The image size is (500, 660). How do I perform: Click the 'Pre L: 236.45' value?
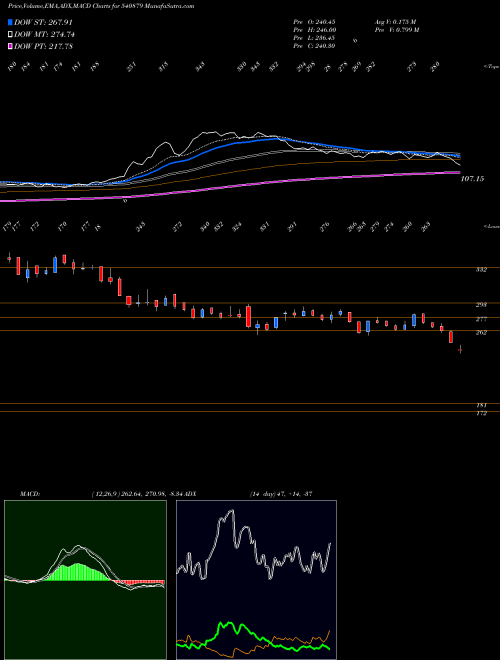pyautogui.click(x=314, y=38)
